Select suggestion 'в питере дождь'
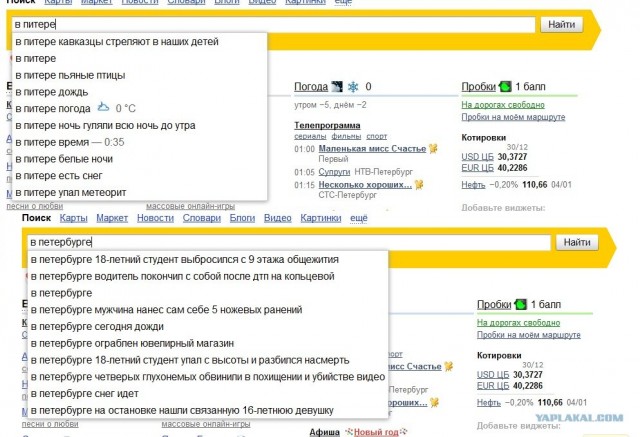 (x=140, y=92)
